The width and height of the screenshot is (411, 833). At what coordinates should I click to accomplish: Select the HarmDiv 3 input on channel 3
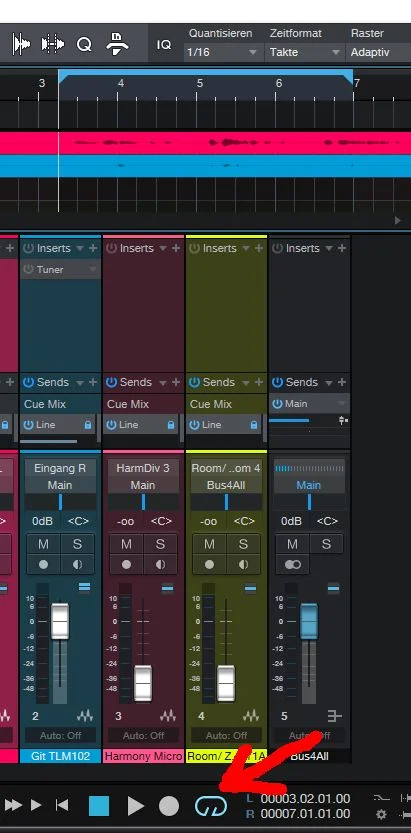[143, 468]
